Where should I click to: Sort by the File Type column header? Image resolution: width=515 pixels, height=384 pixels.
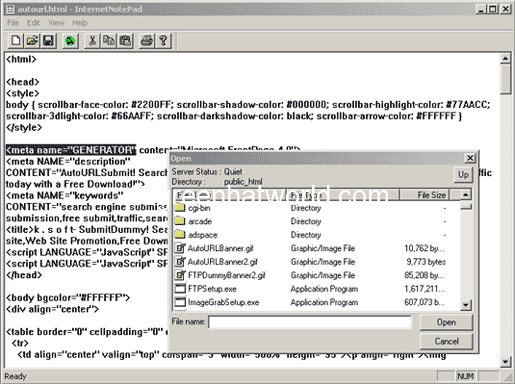tap(343, 195)
